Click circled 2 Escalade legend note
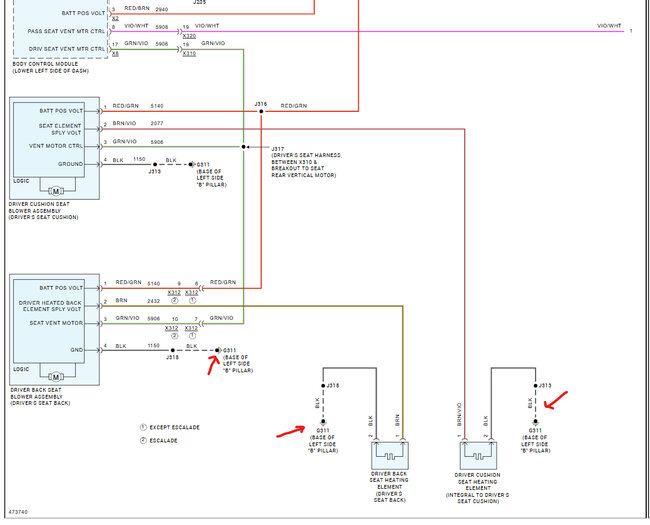 (159, 440)
